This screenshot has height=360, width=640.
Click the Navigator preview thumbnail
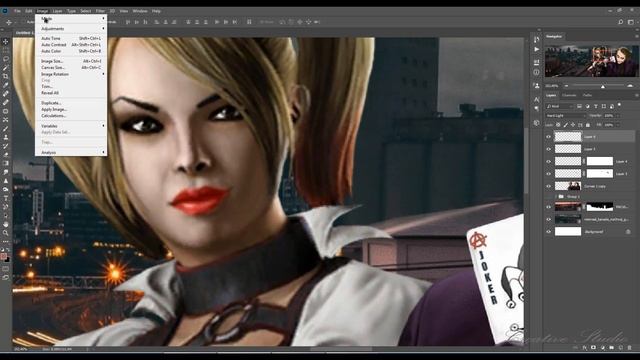coord(591,61)
